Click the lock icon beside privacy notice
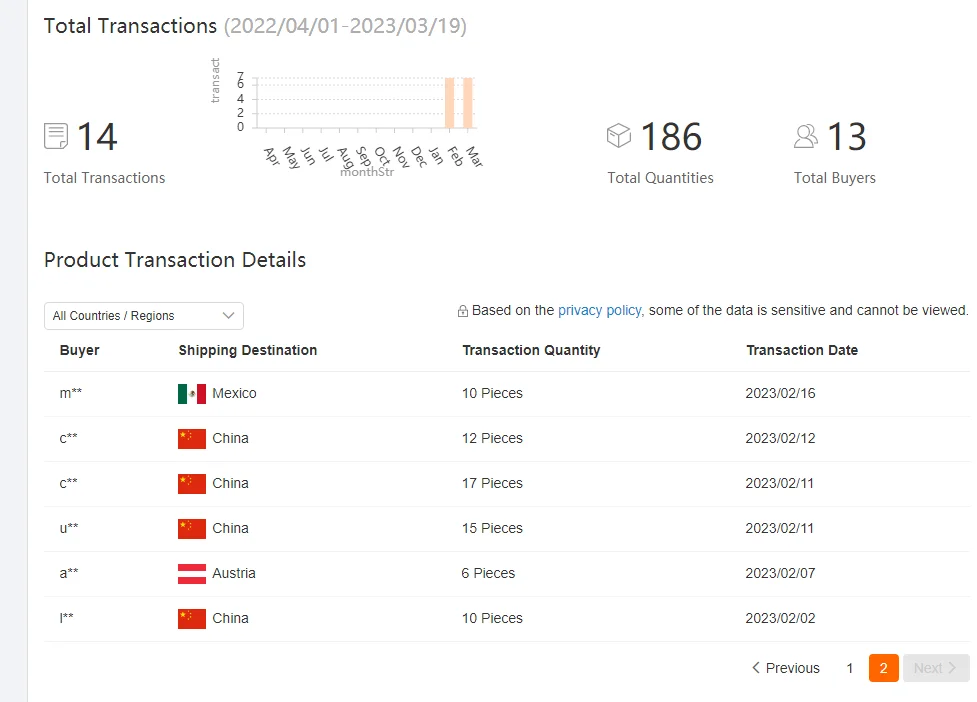 point(462,311)
